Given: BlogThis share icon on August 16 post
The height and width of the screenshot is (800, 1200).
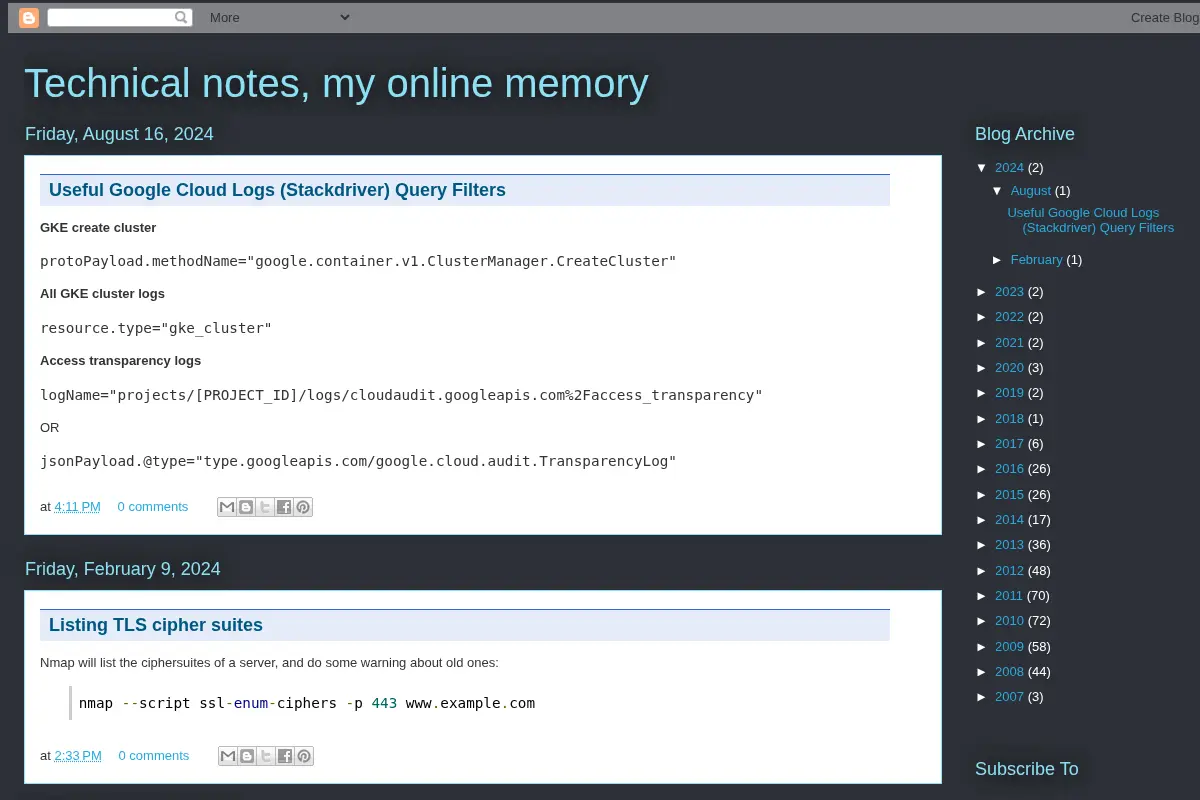Looking at the screenshot, I should [246, 507].
